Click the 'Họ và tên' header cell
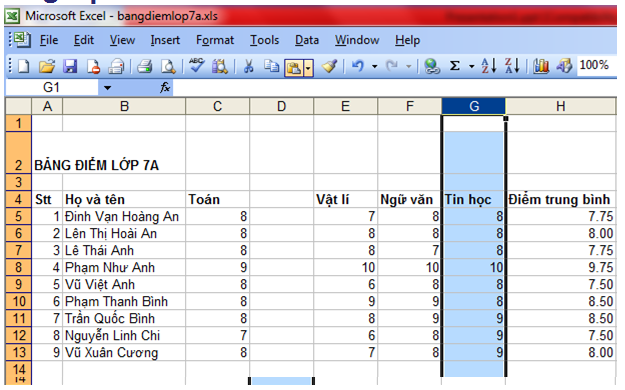This screenshot has width=625, height=390. click(x=124, y=199)
